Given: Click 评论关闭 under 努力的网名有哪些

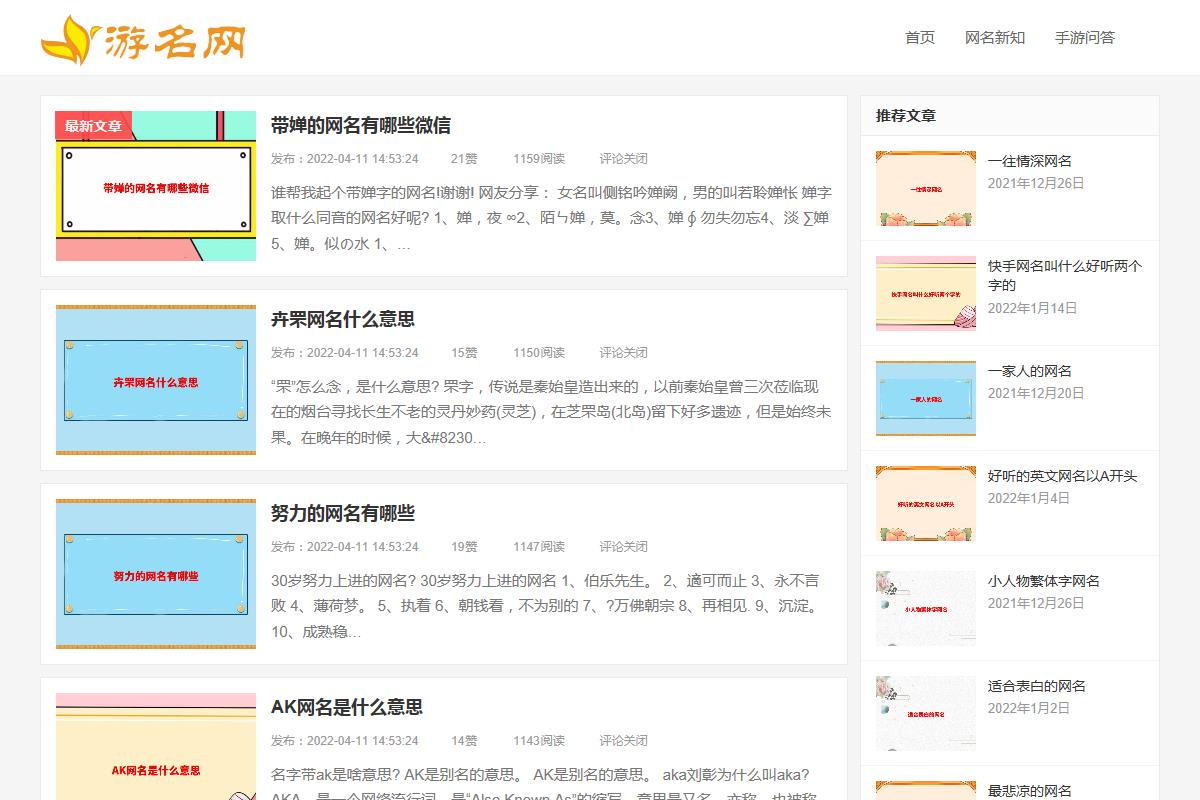Looking at the screenshot, I should coord(624,546).
